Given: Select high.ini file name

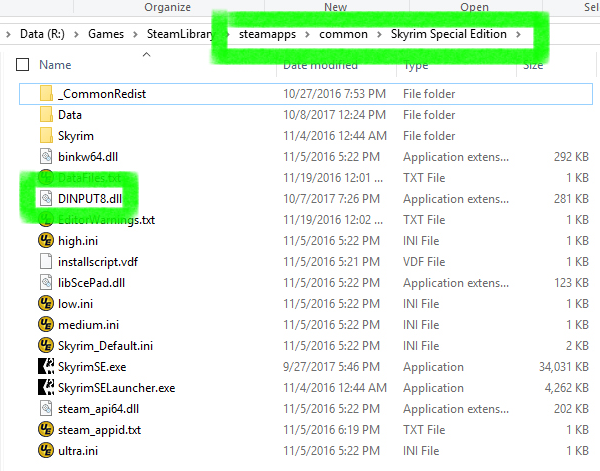Looking at the screenshot, I should (x=78, y=241).
